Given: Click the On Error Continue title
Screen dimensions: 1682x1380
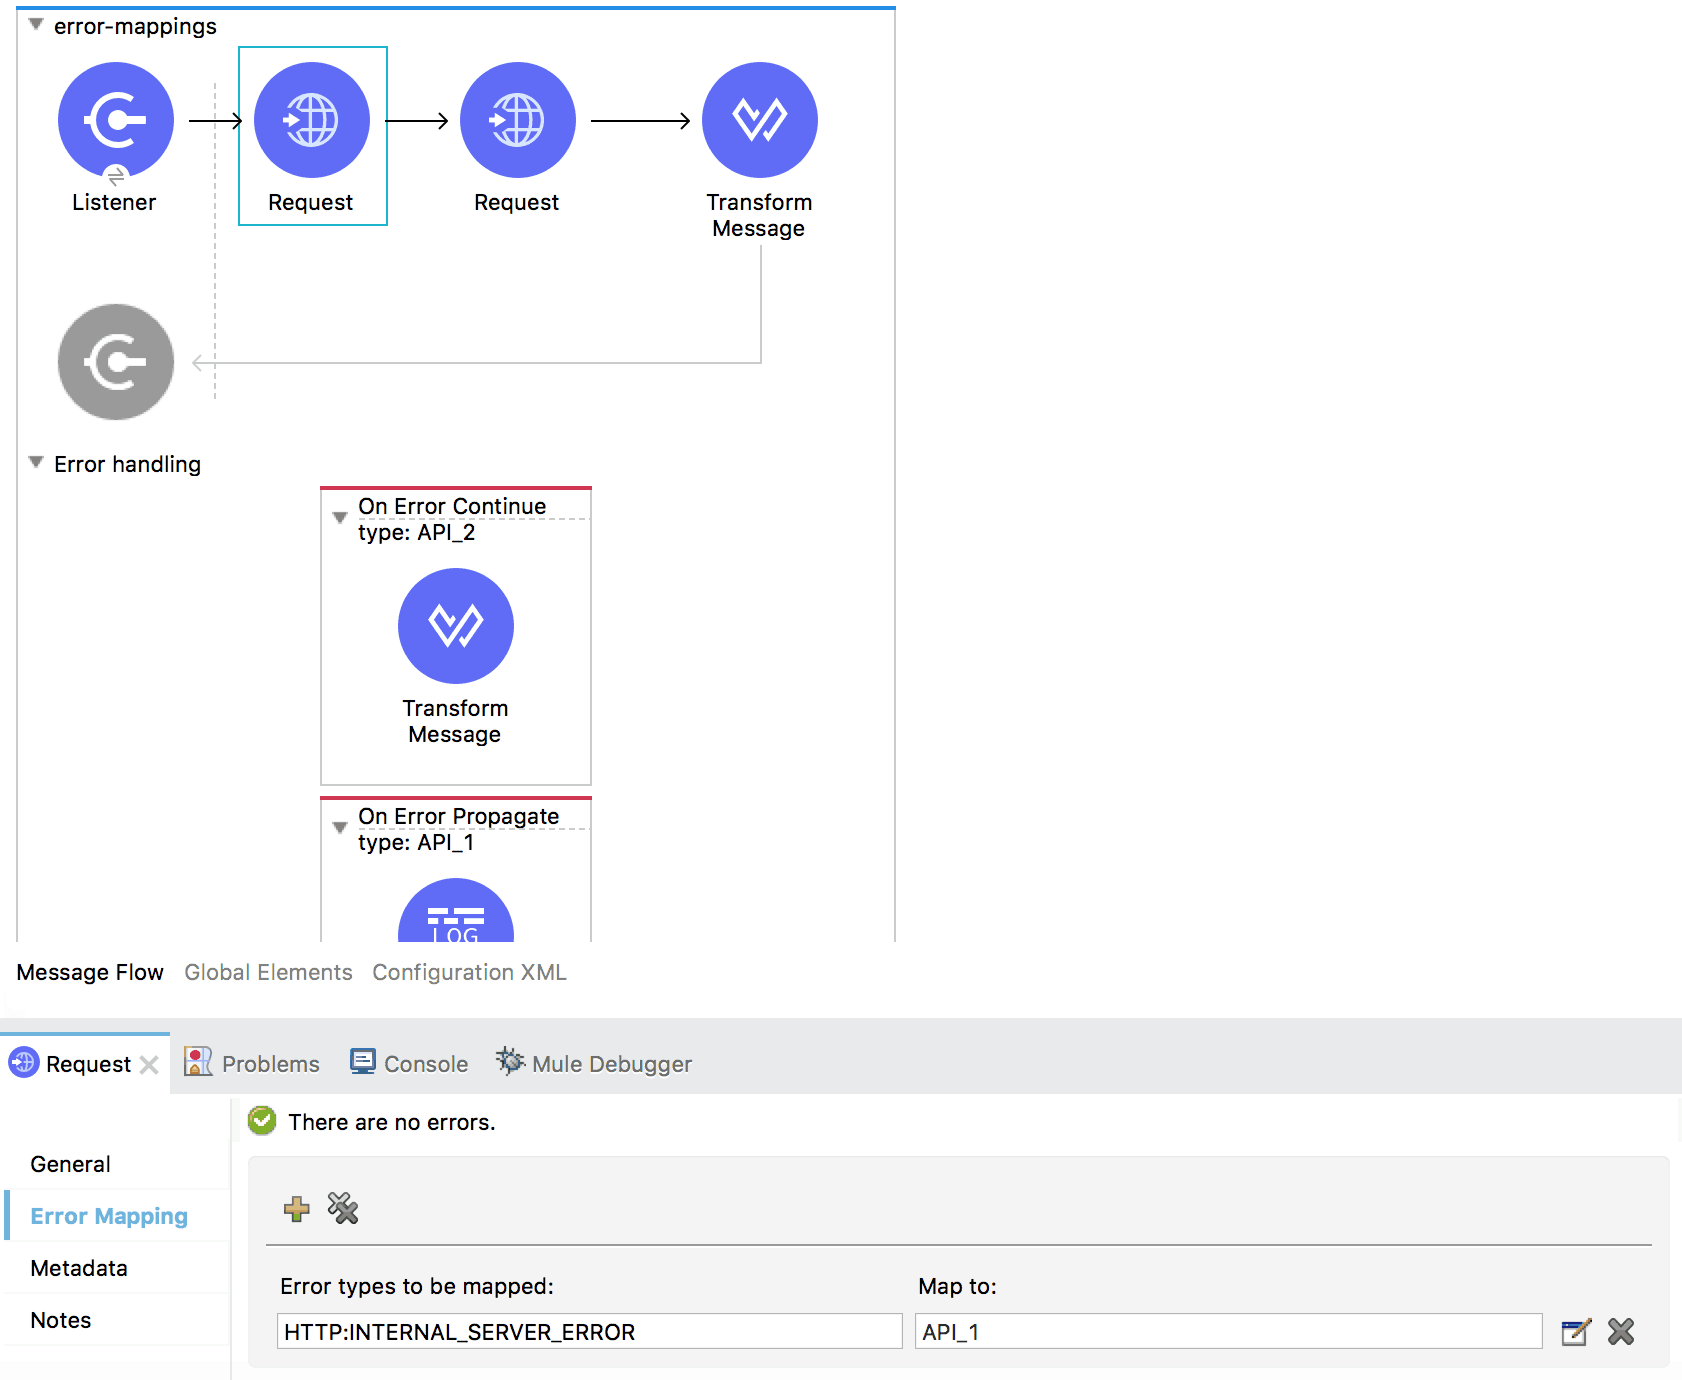Looking at the screenshot, I should pos(452,506).
